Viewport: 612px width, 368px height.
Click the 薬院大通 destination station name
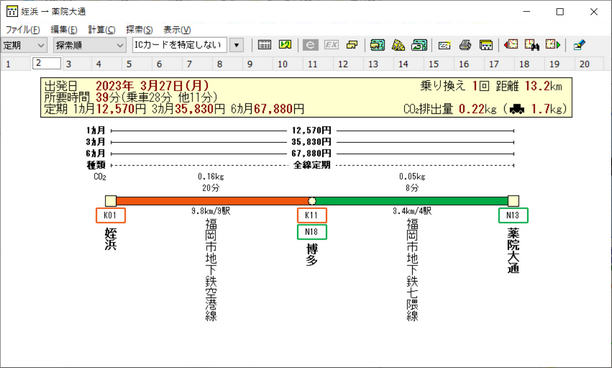pyautogui.click(x=513, y=250)
